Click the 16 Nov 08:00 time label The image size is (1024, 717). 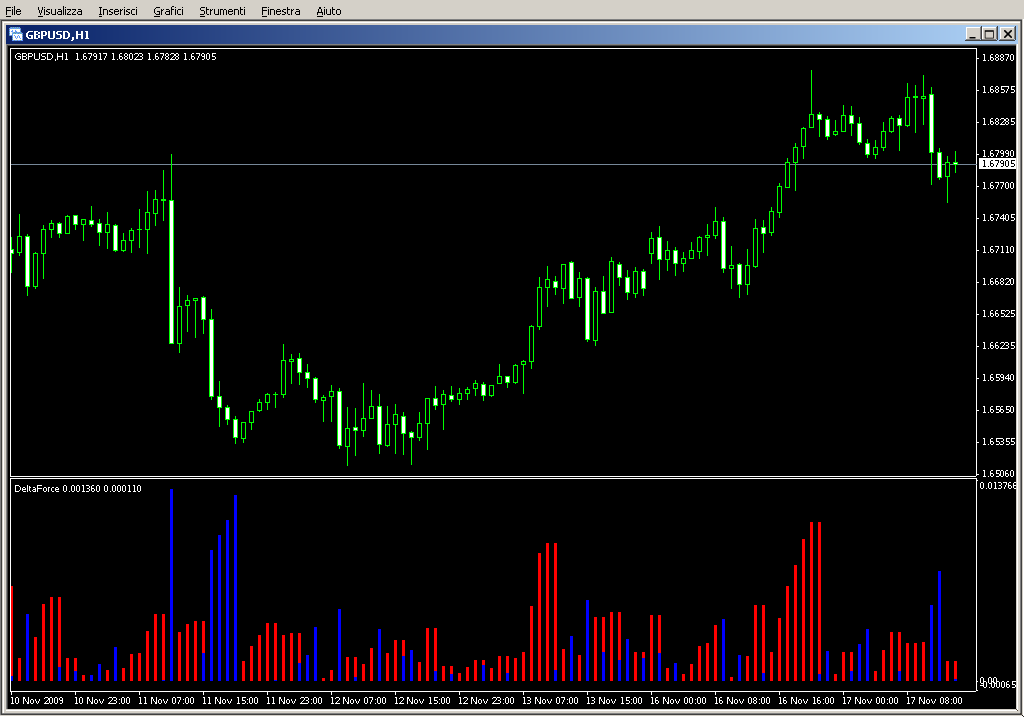[x=742, y=701]
